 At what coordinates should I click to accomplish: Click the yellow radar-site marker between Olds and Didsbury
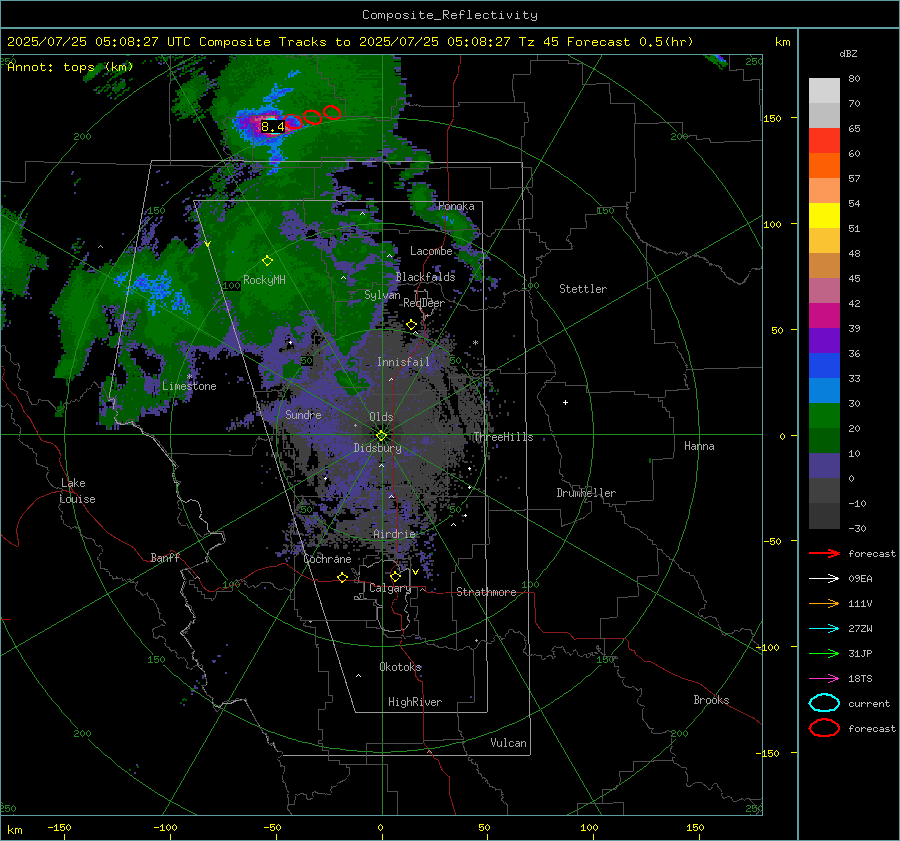tap(381, 435)
